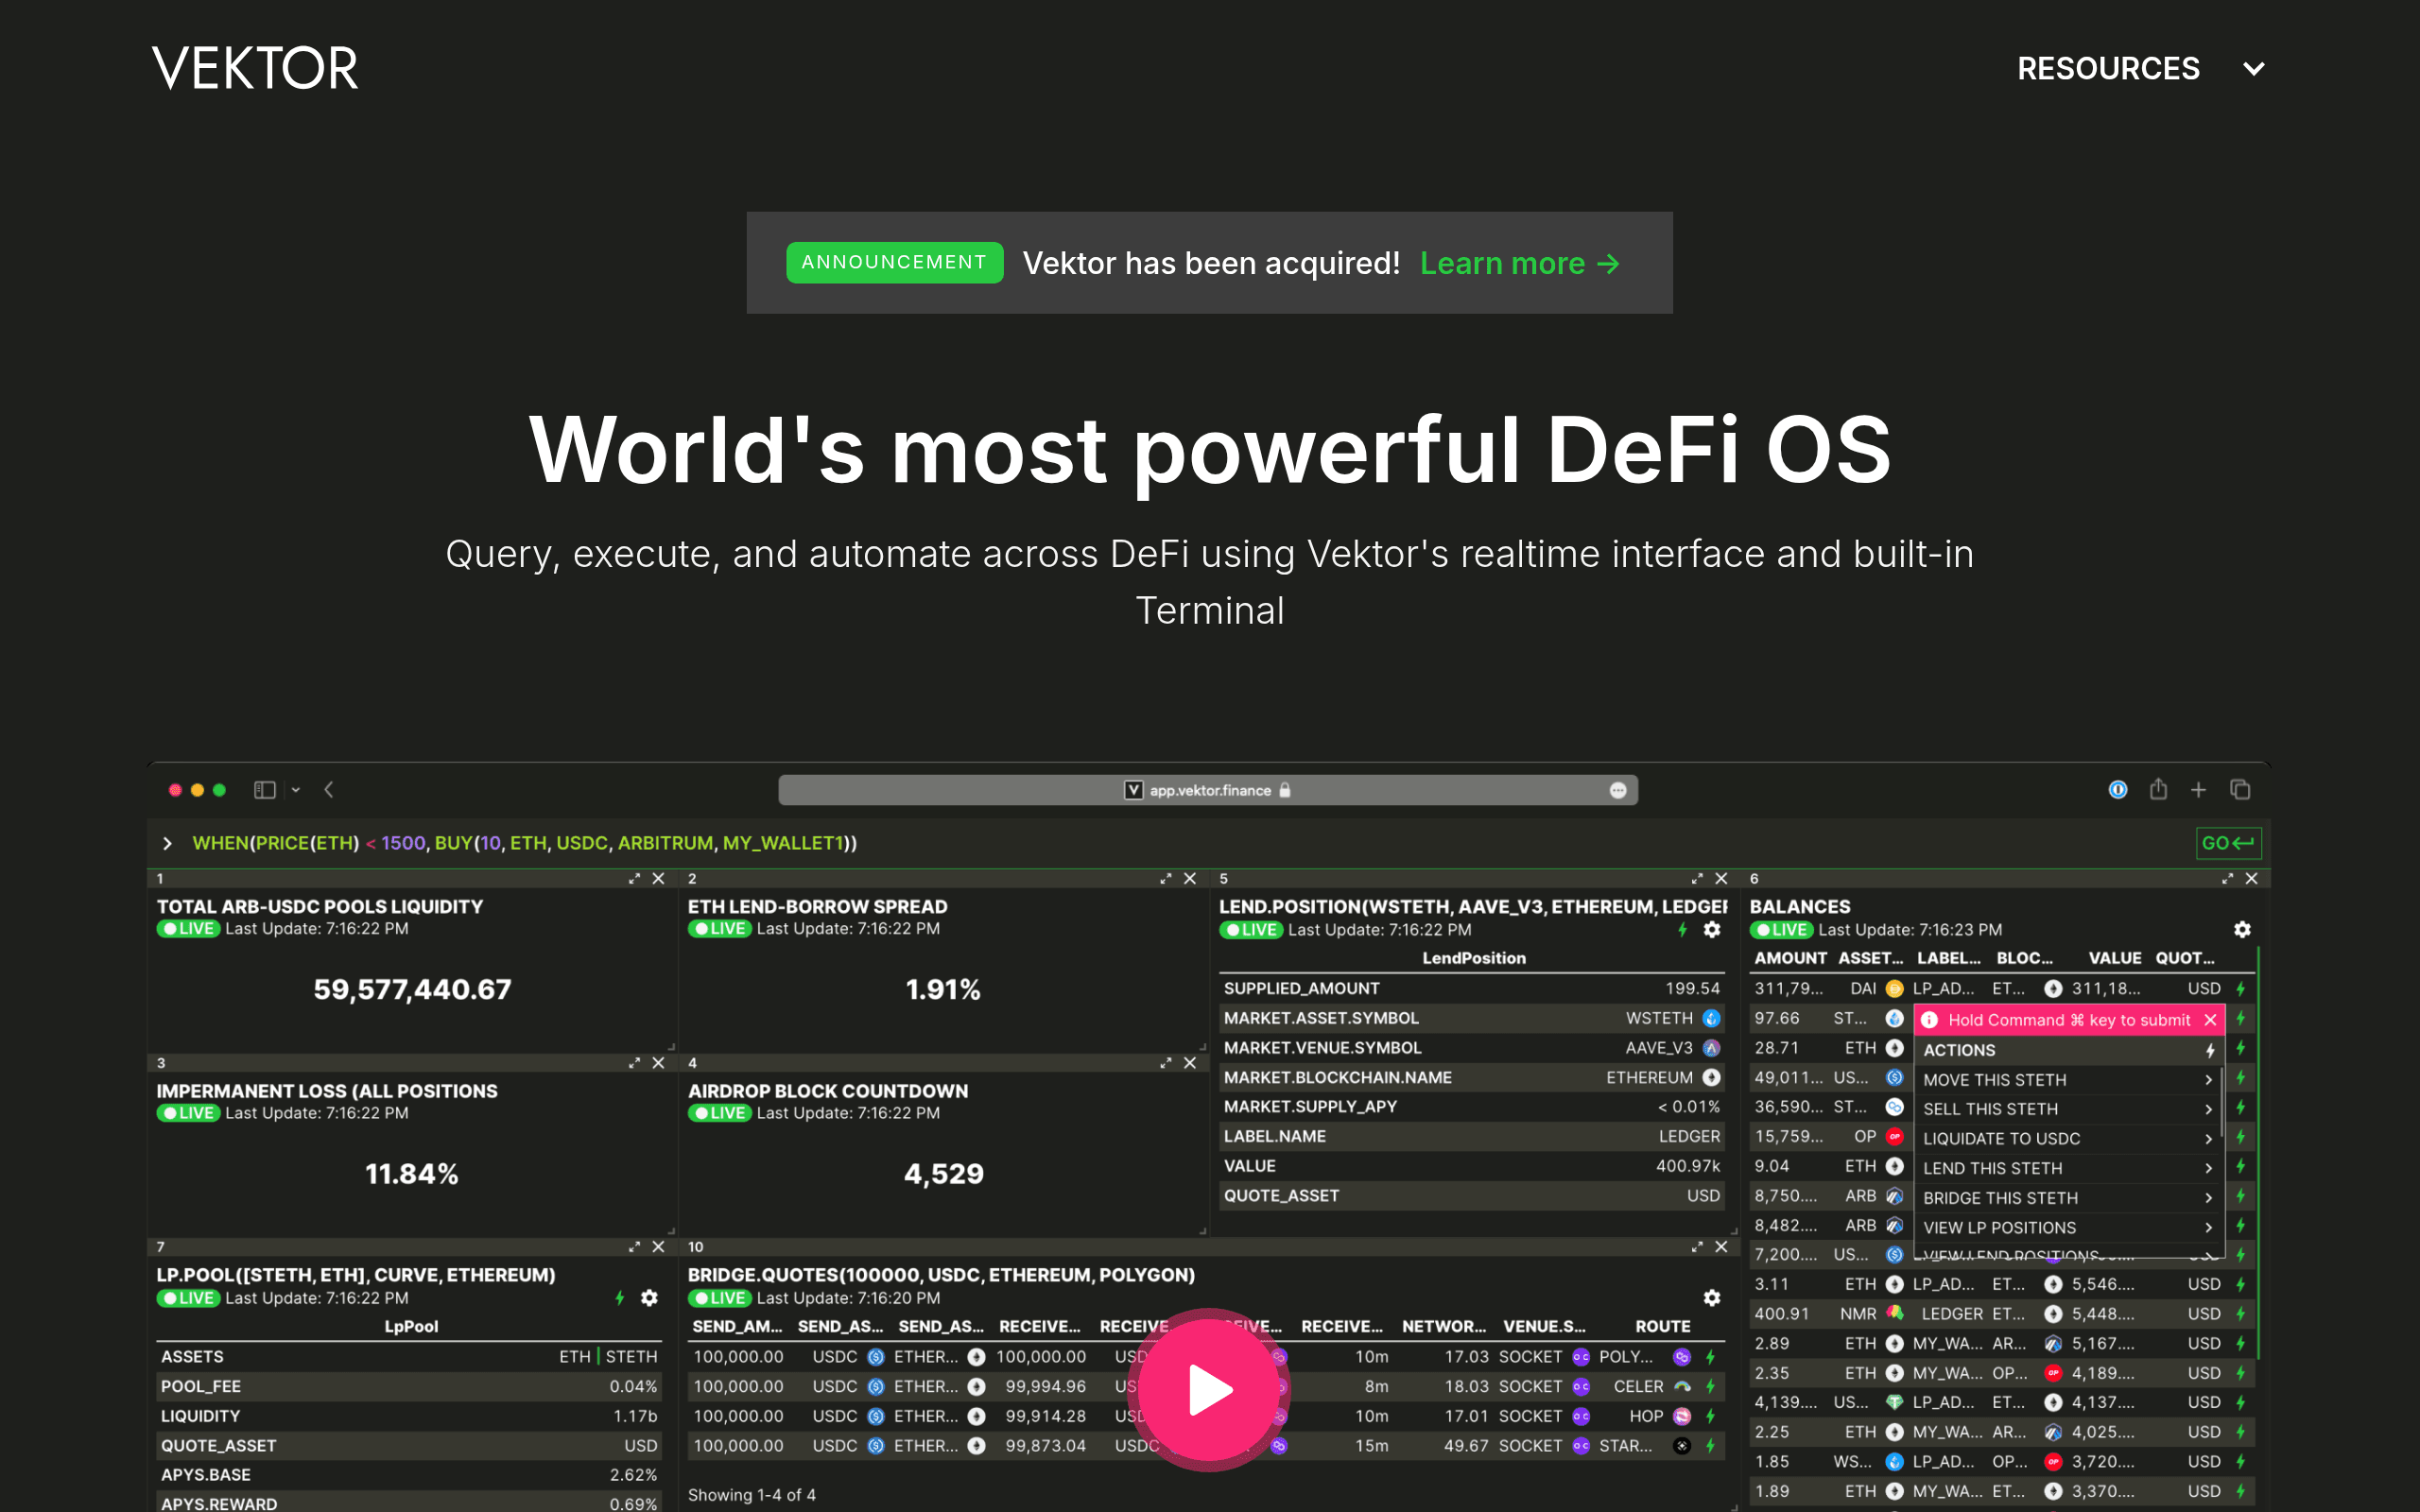
Task: Click the green GO submit button
Action: pyautogui.click(x=2227, y=843)
